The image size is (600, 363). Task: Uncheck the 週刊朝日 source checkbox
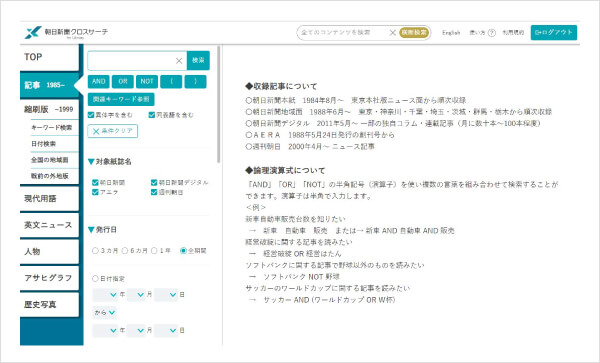[154, 192]
